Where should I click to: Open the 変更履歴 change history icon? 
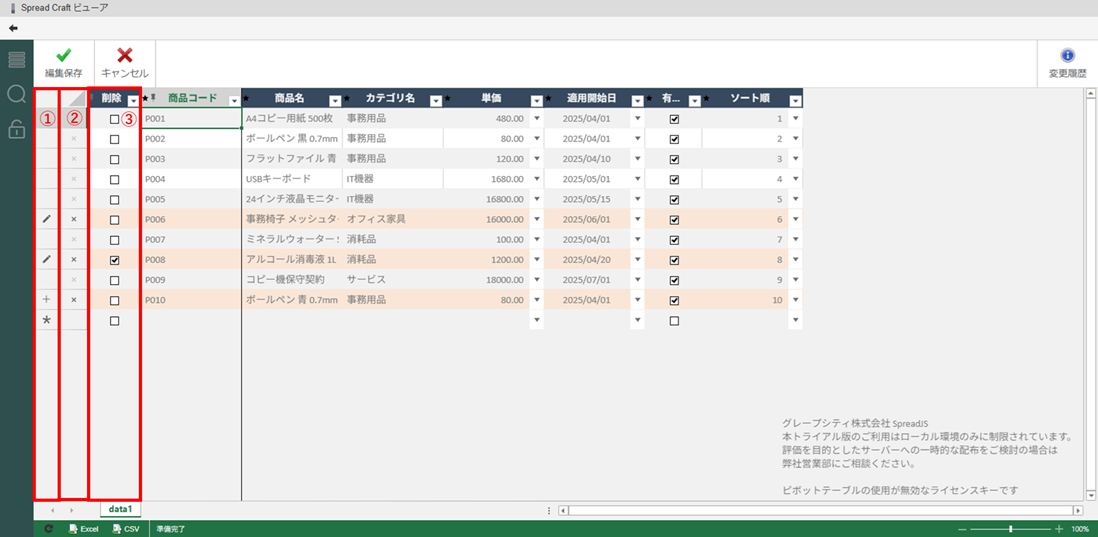[x=1067, y=56]
